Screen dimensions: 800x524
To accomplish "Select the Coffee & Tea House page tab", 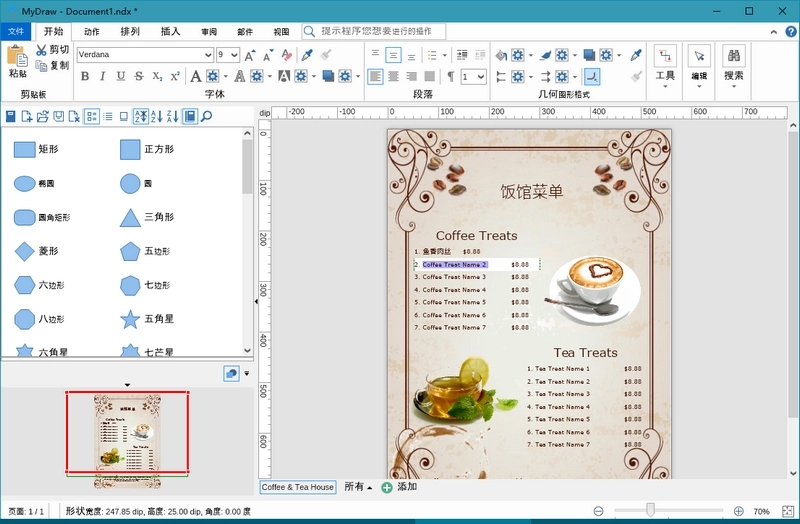I will [x=298, y=487].
